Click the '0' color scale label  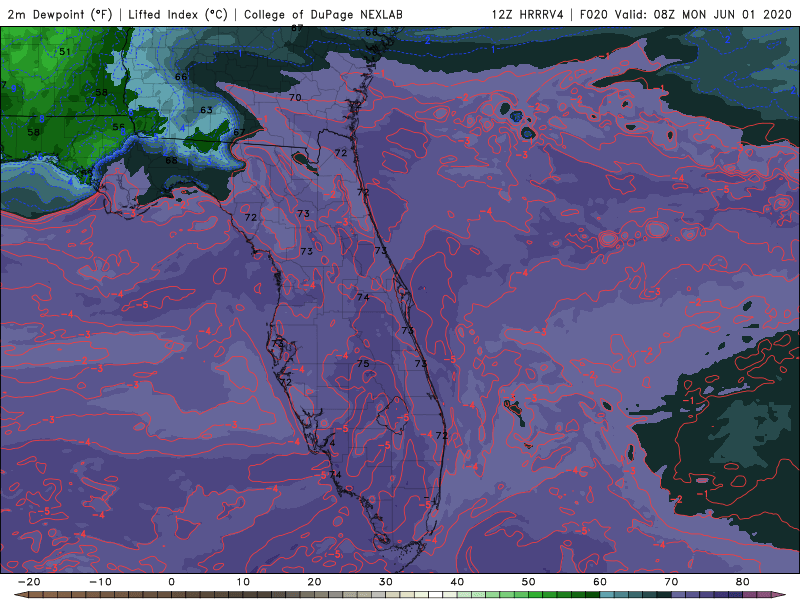coord(171,582)
